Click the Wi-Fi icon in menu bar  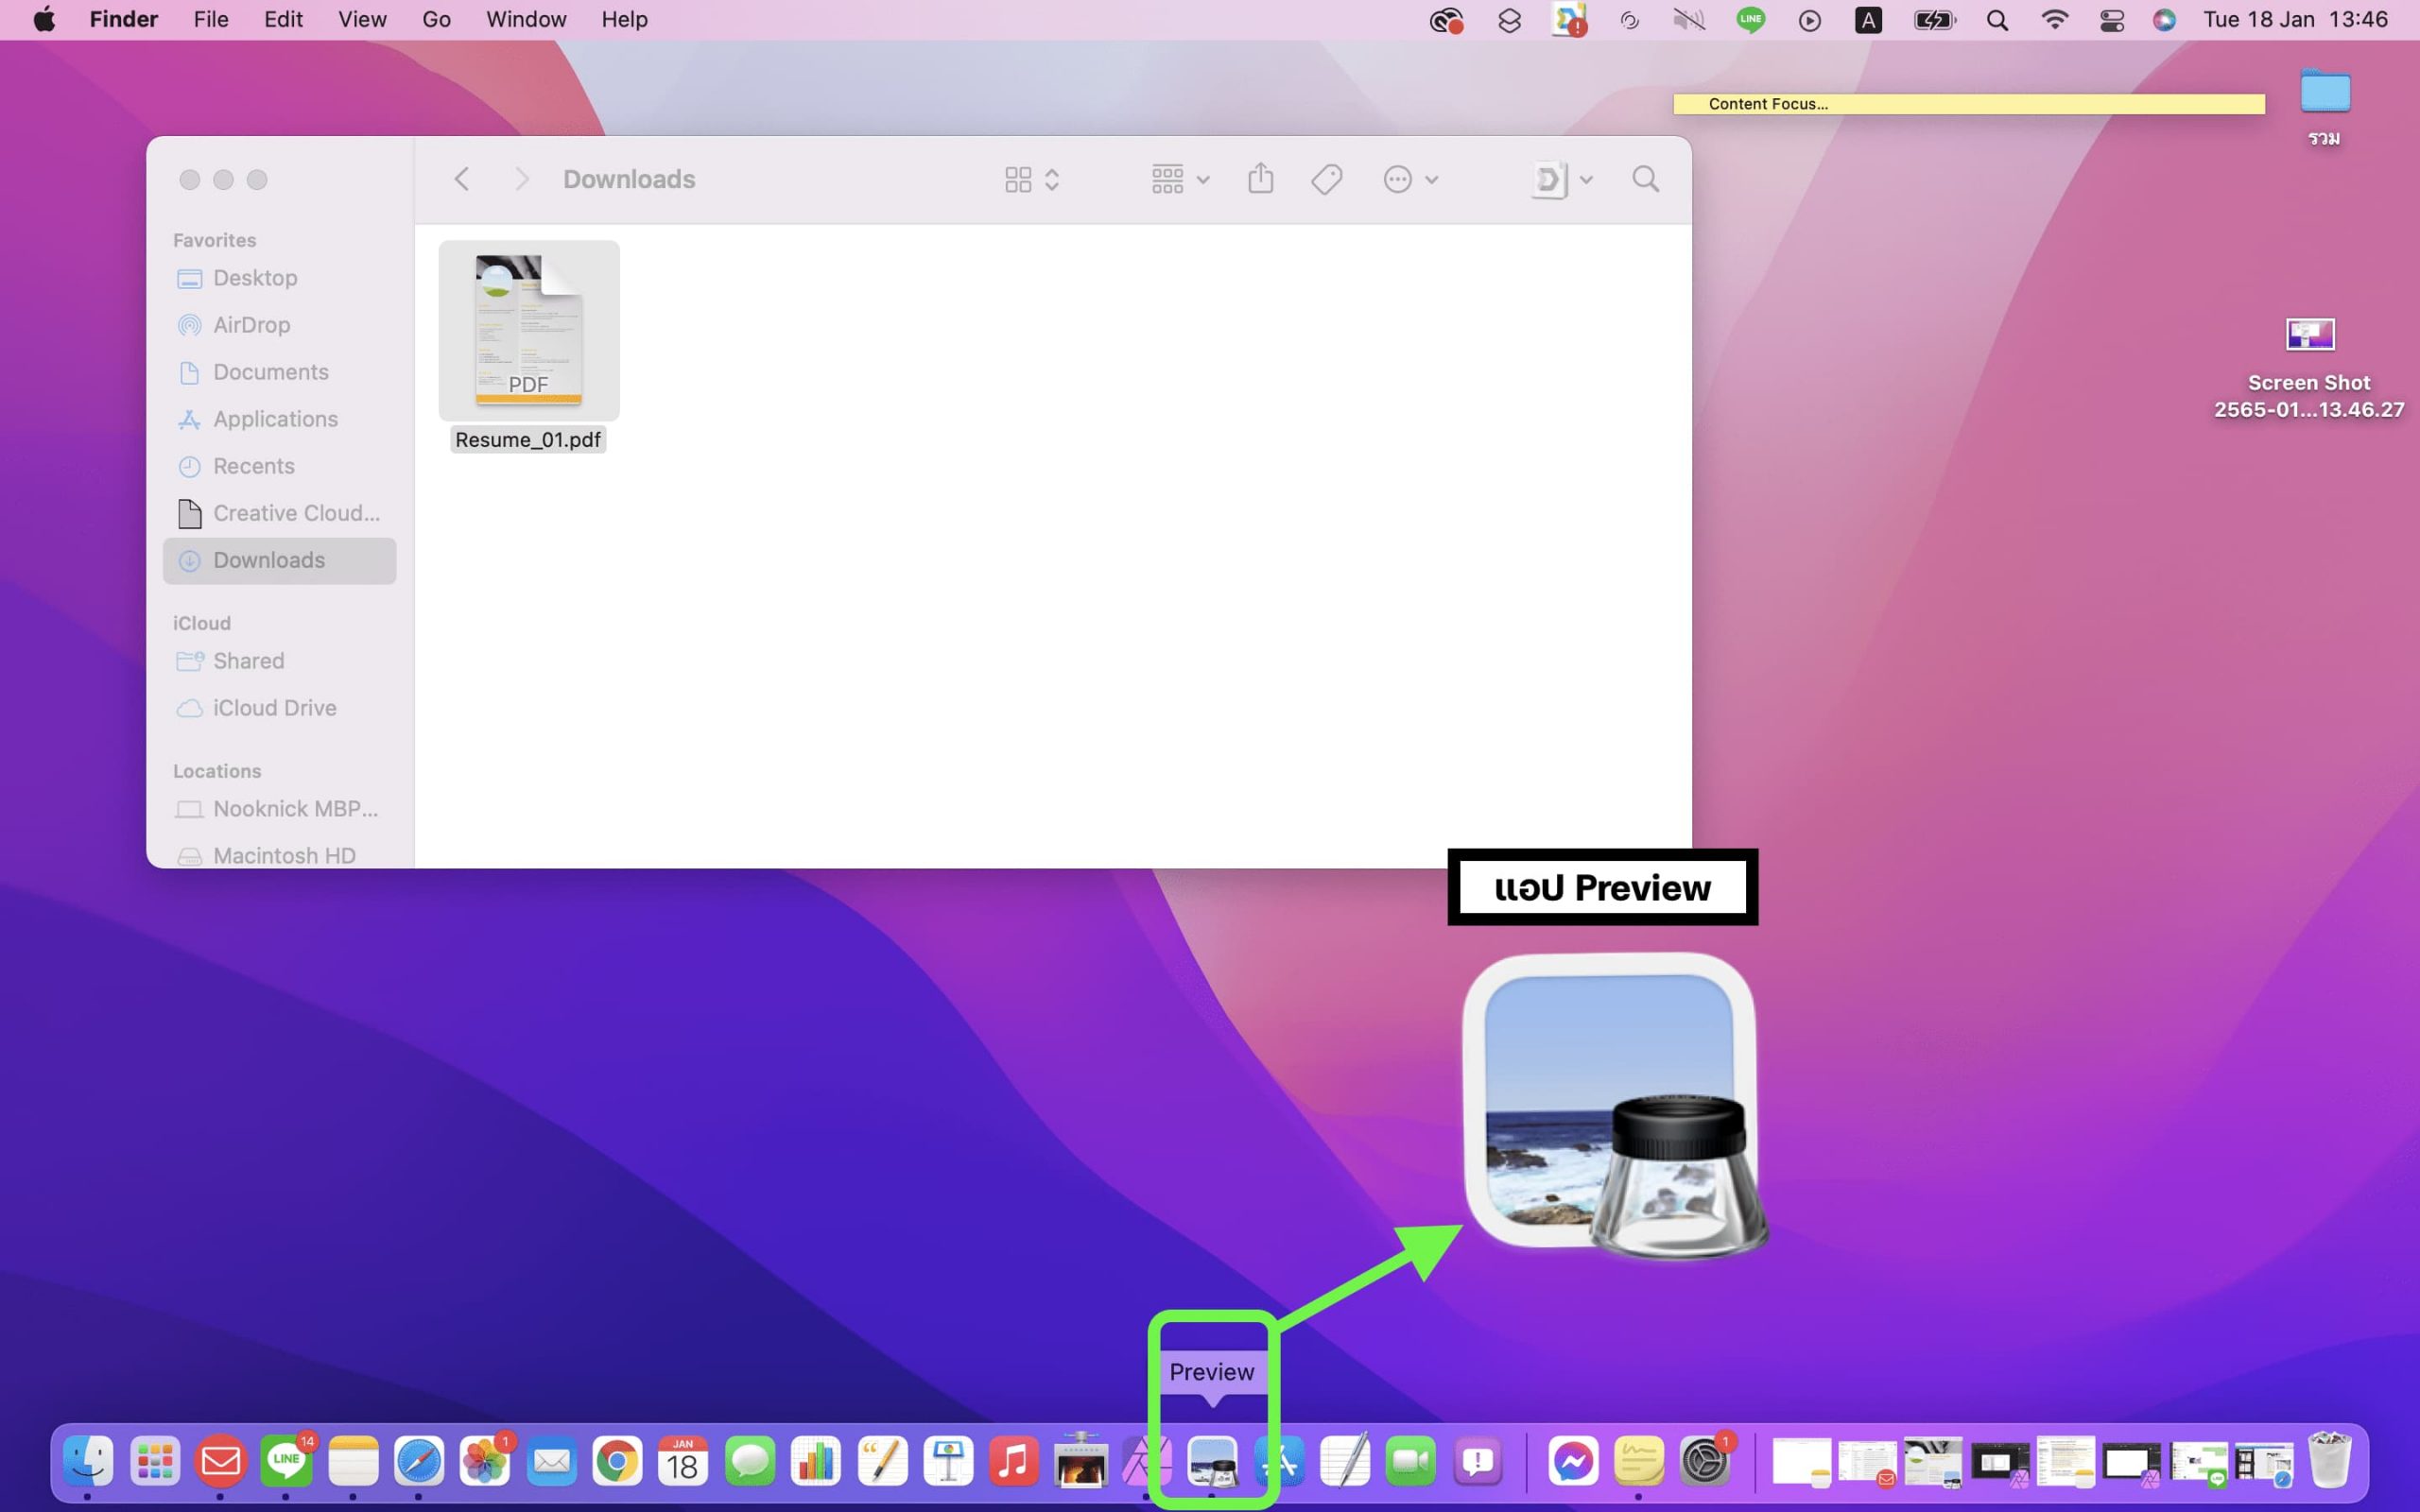pos(2054,20)
